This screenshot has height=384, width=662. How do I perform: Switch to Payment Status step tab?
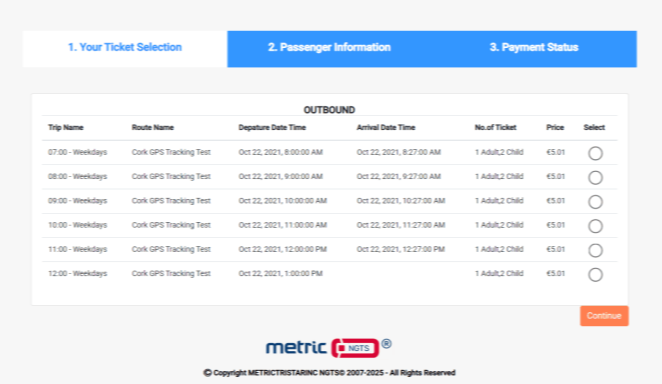[x=534, y=49]
